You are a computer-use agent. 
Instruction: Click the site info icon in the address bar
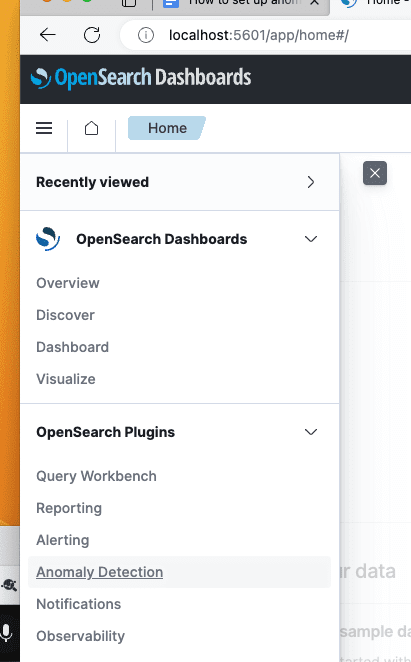click(x=146, y=35)
